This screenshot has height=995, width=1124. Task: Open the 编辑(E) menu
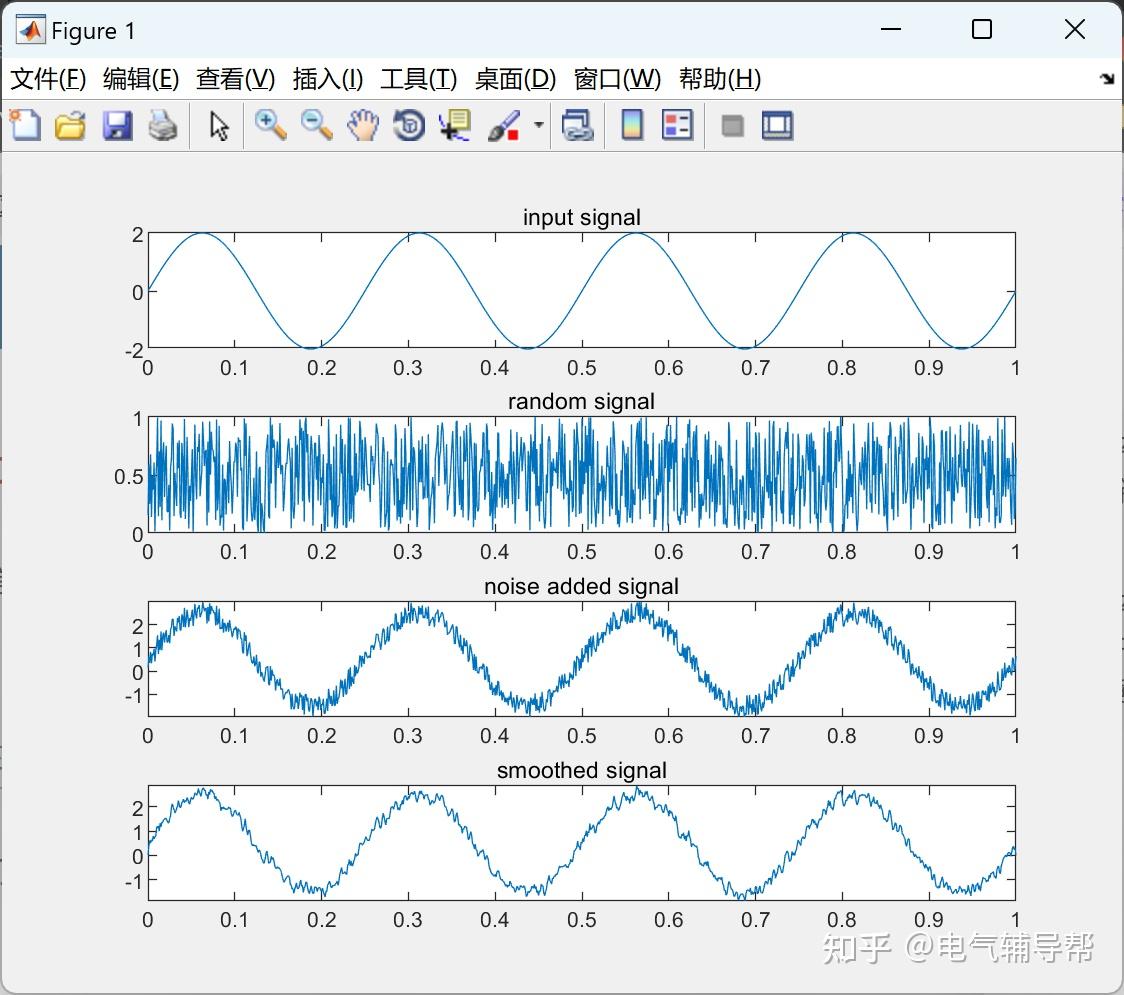click(x=140, y=78)
